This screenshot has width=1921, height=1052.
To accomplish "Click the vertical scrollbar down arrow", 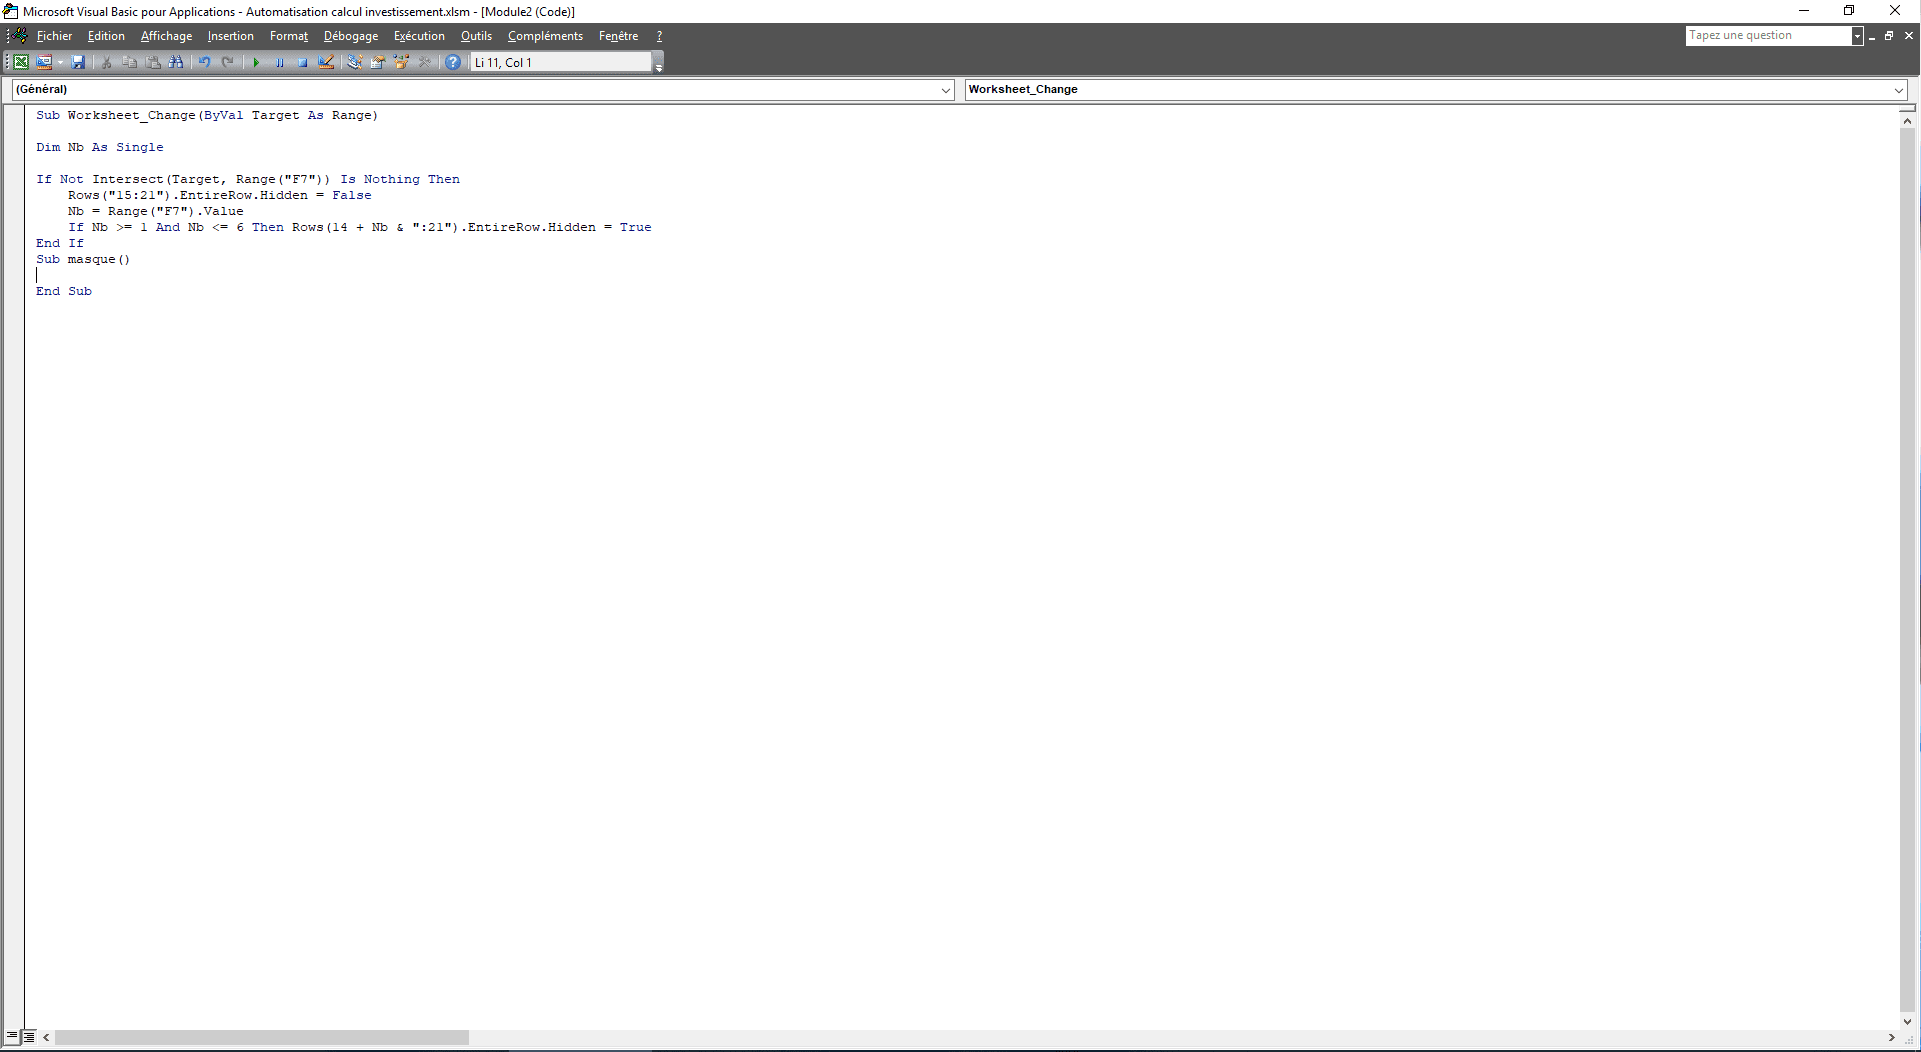I will (1907, 1021).
